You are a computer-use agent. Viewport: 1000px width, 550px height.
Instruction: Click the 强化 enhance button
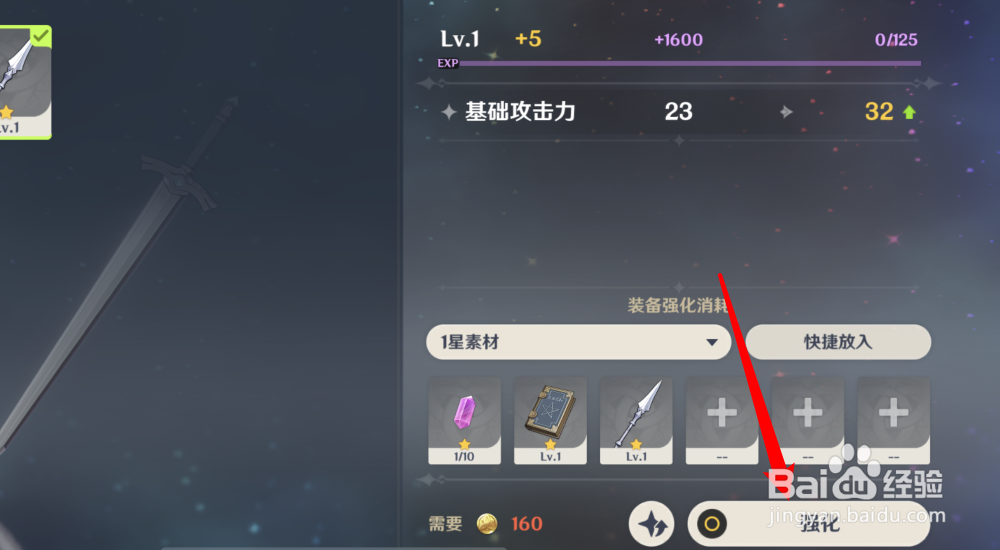pos(809,524)
